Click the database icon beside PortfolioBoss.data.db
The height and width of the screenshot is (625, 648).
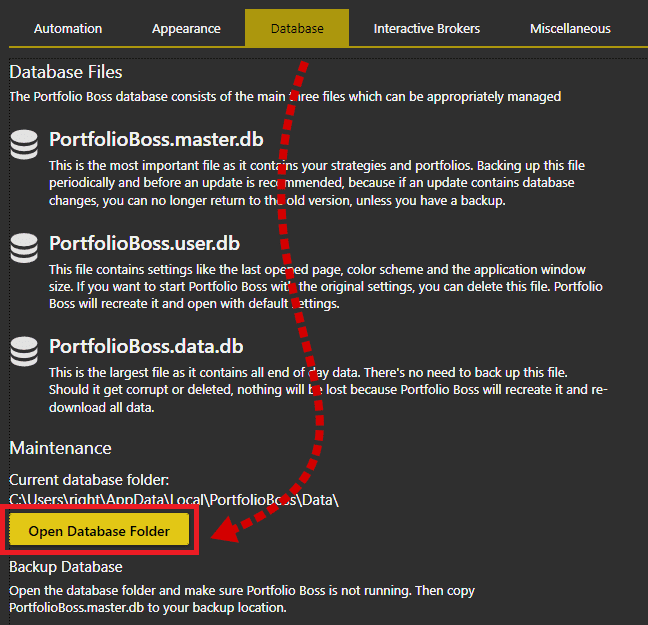(x=24, y=352)
